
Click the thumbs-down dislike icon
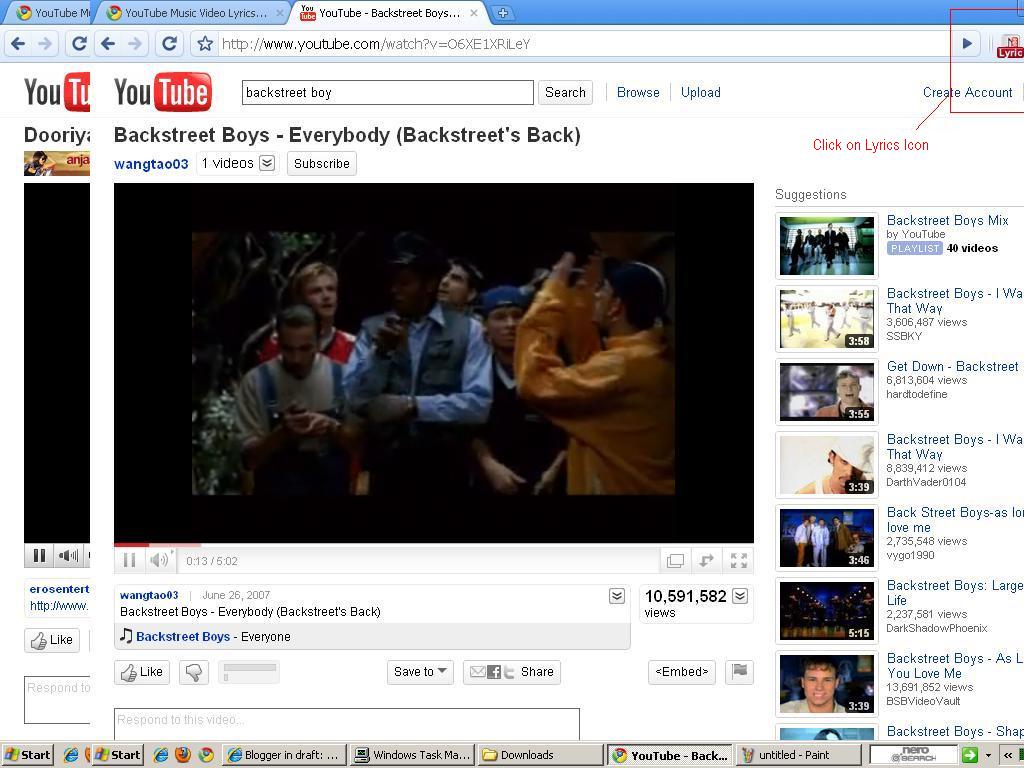coord(194,672)
